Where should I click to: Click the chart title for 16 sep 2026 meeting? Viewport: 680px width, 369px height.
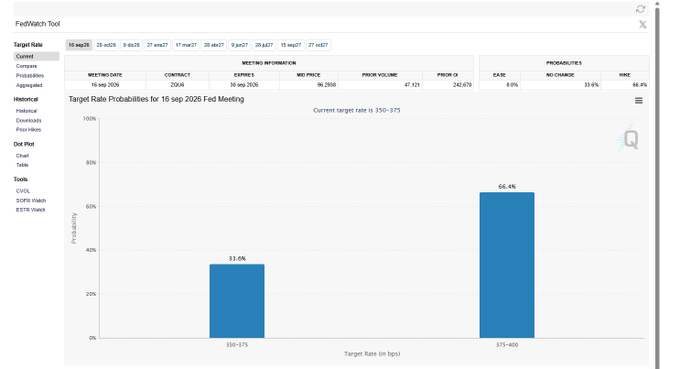coord(156,99)
